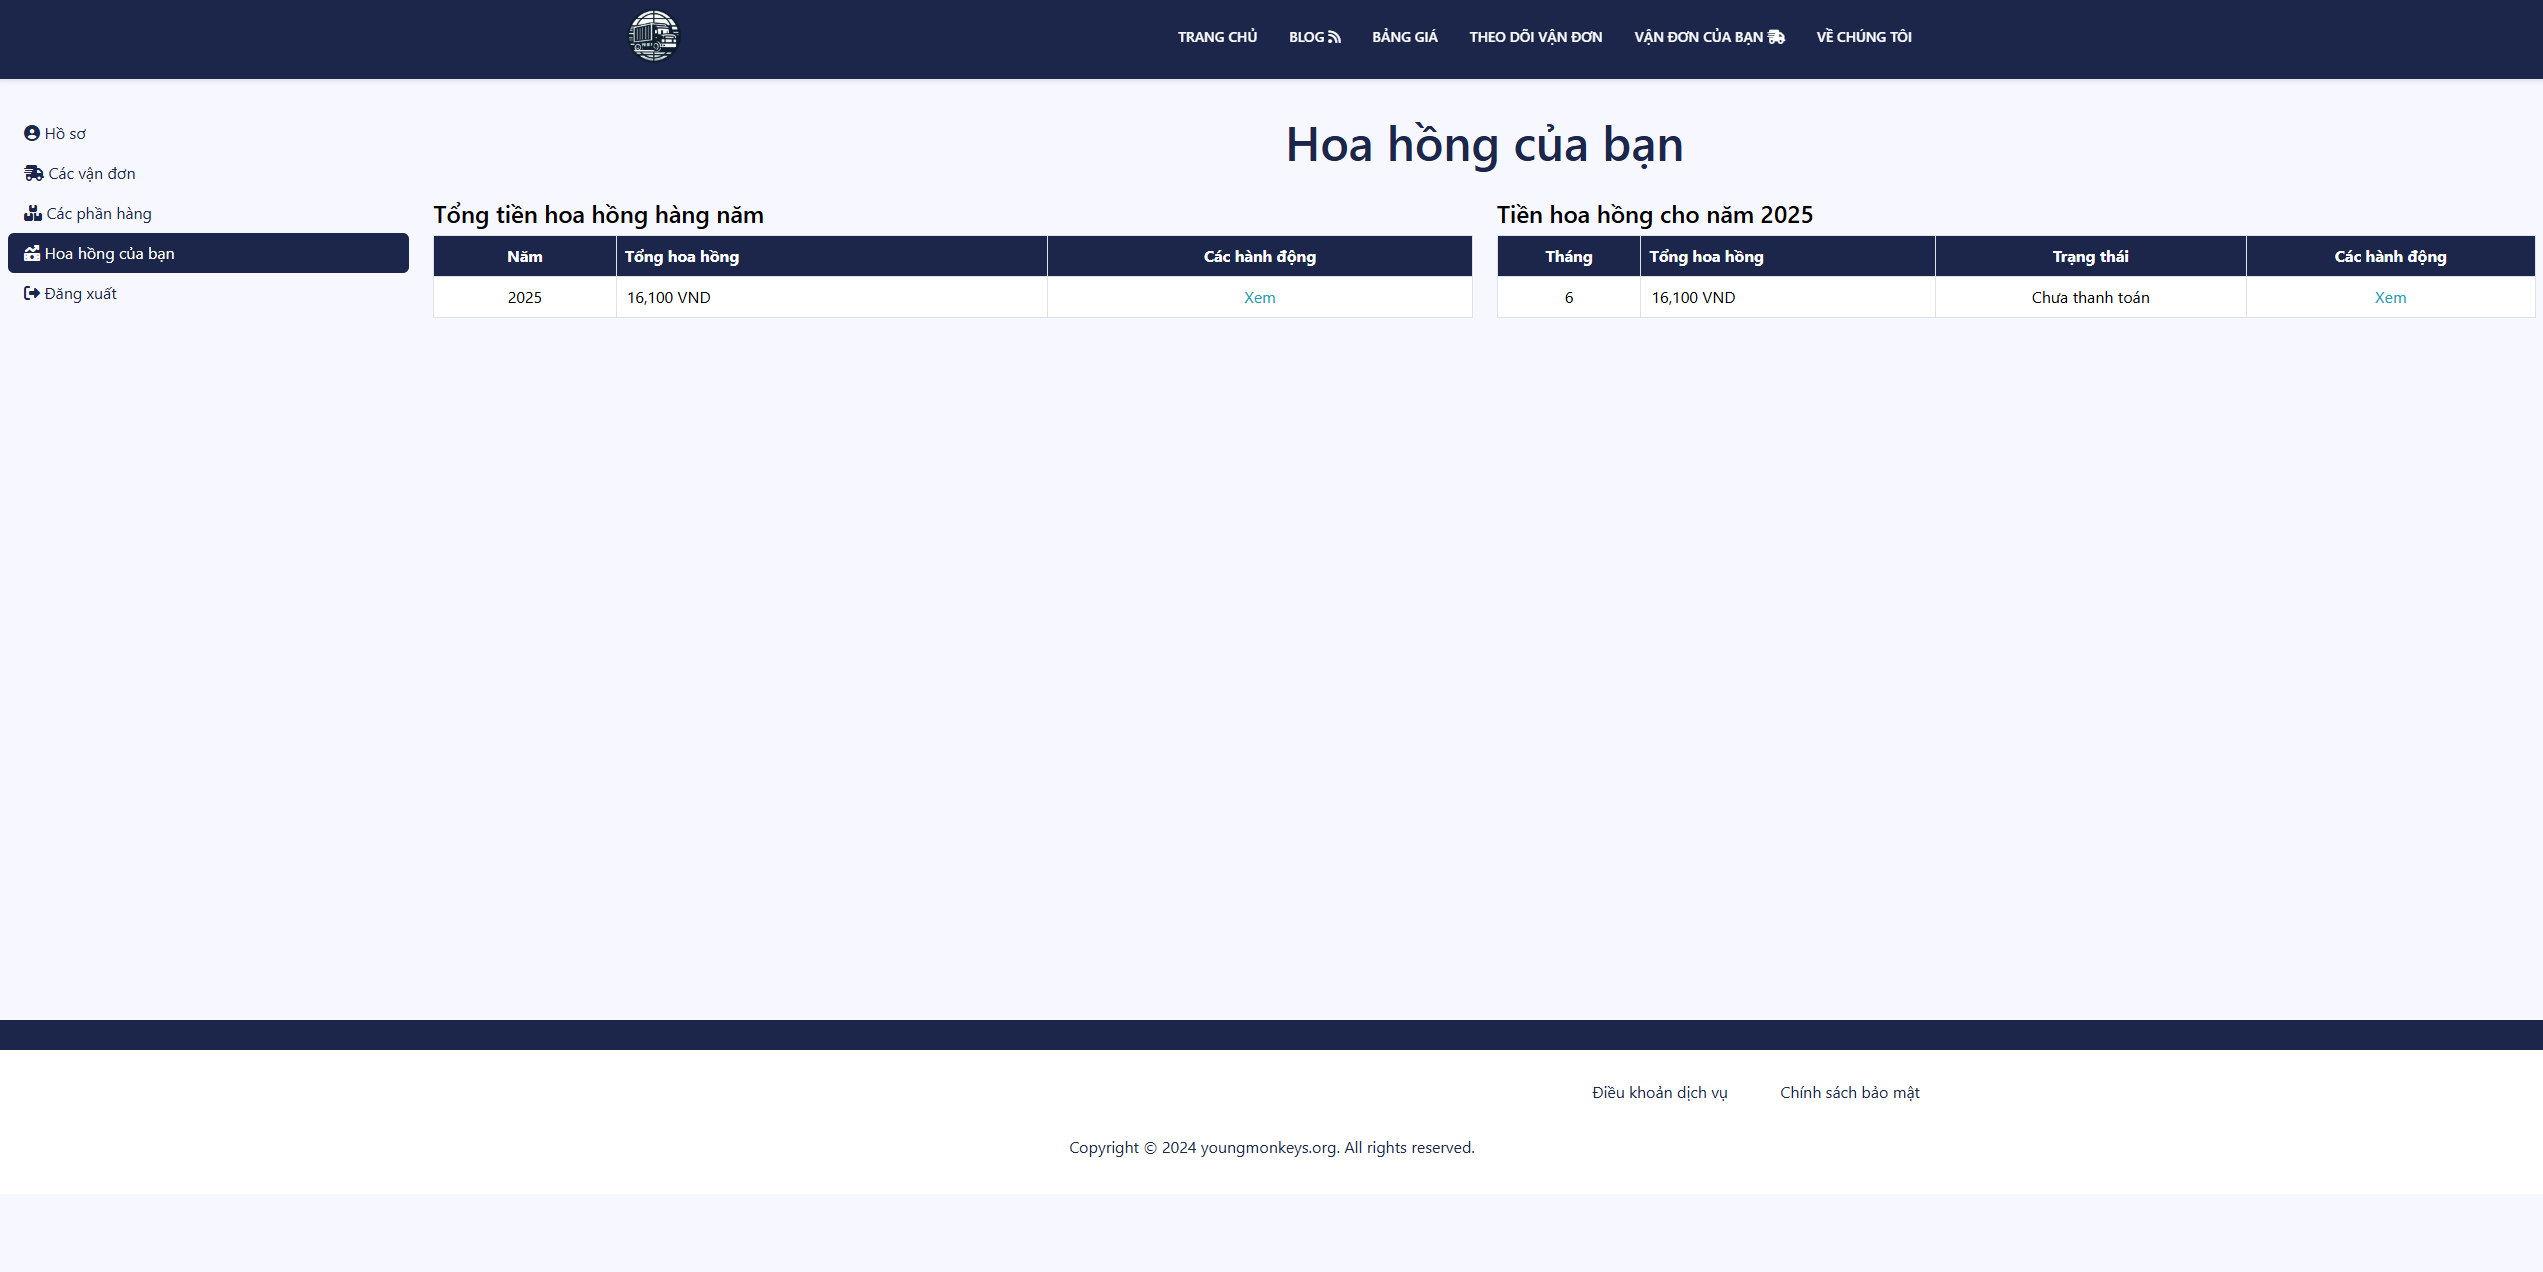Click the truck icon beside Các vận đơn
Viewport: 2543px width, 1272px height.
[x=34, y=173]
